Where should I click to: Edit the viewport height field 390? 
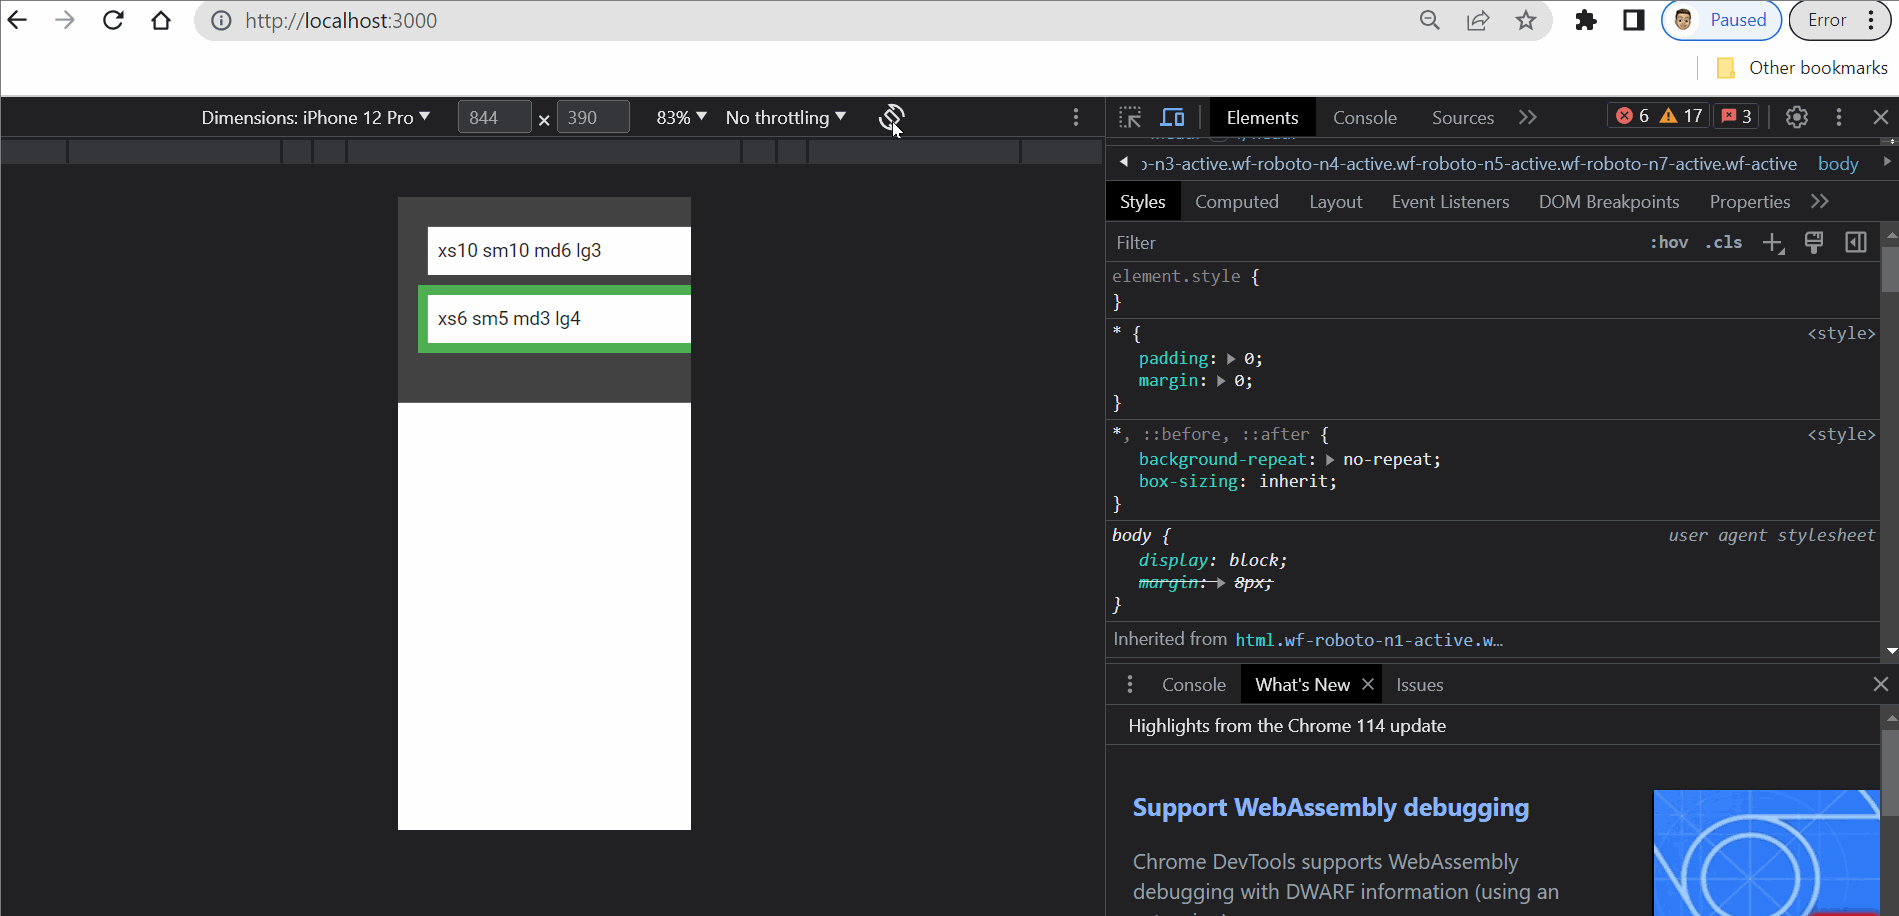[x=593, y=117]
